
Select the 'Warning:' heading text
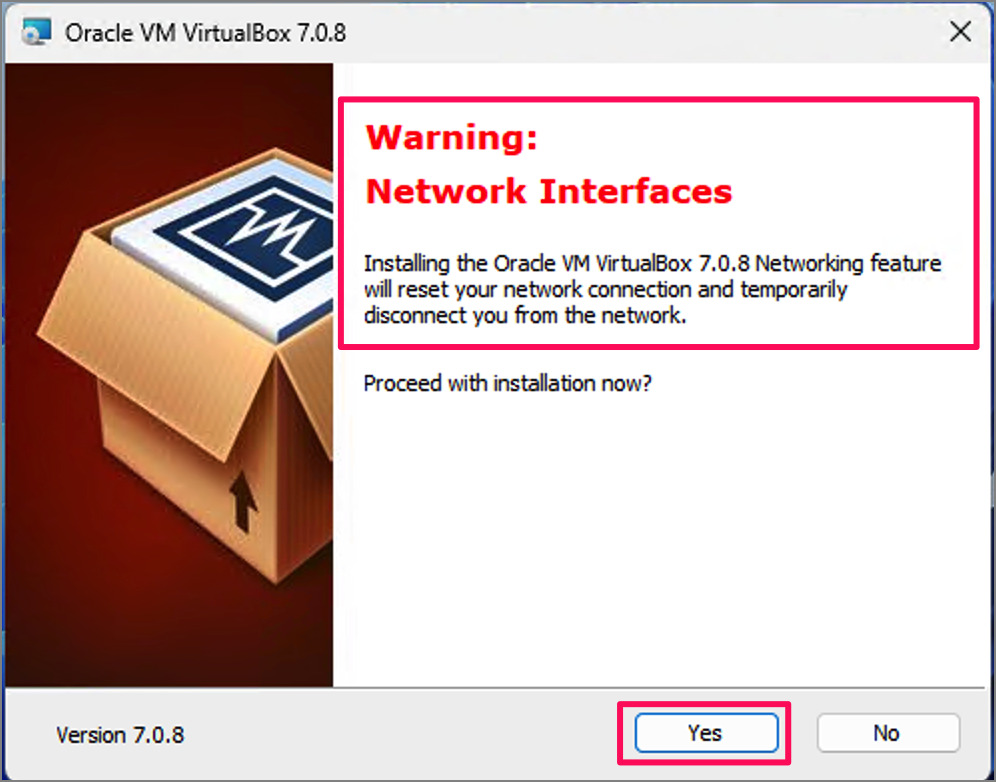pos(450,137)
